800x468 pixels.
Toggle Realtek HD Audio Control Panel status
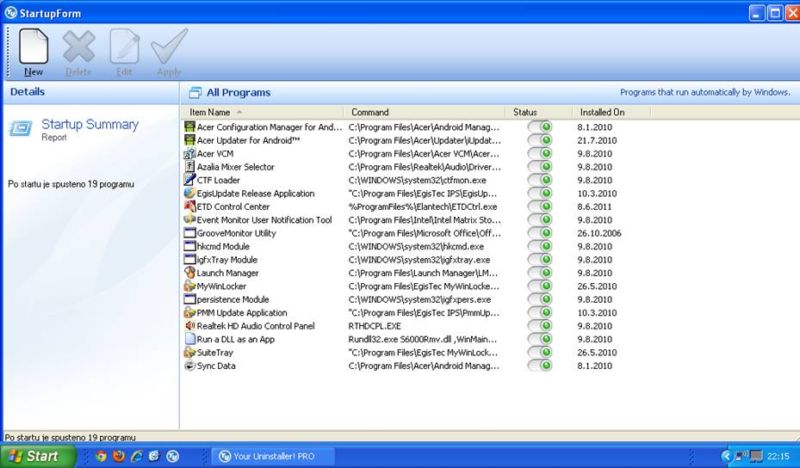540,326
